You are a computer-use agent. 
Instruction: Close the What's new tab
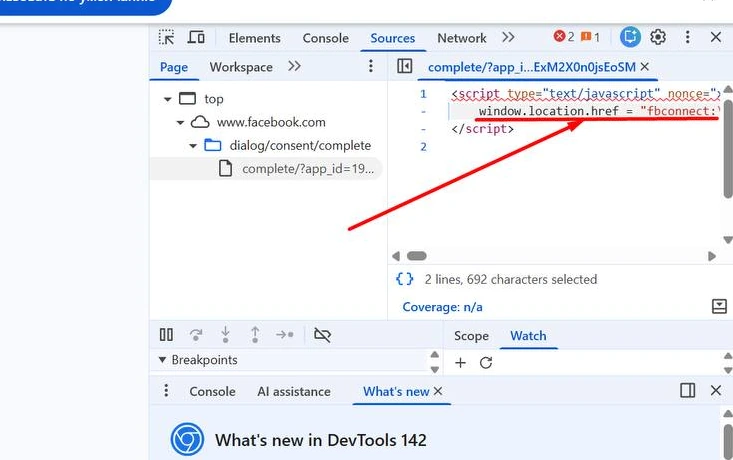438,391
